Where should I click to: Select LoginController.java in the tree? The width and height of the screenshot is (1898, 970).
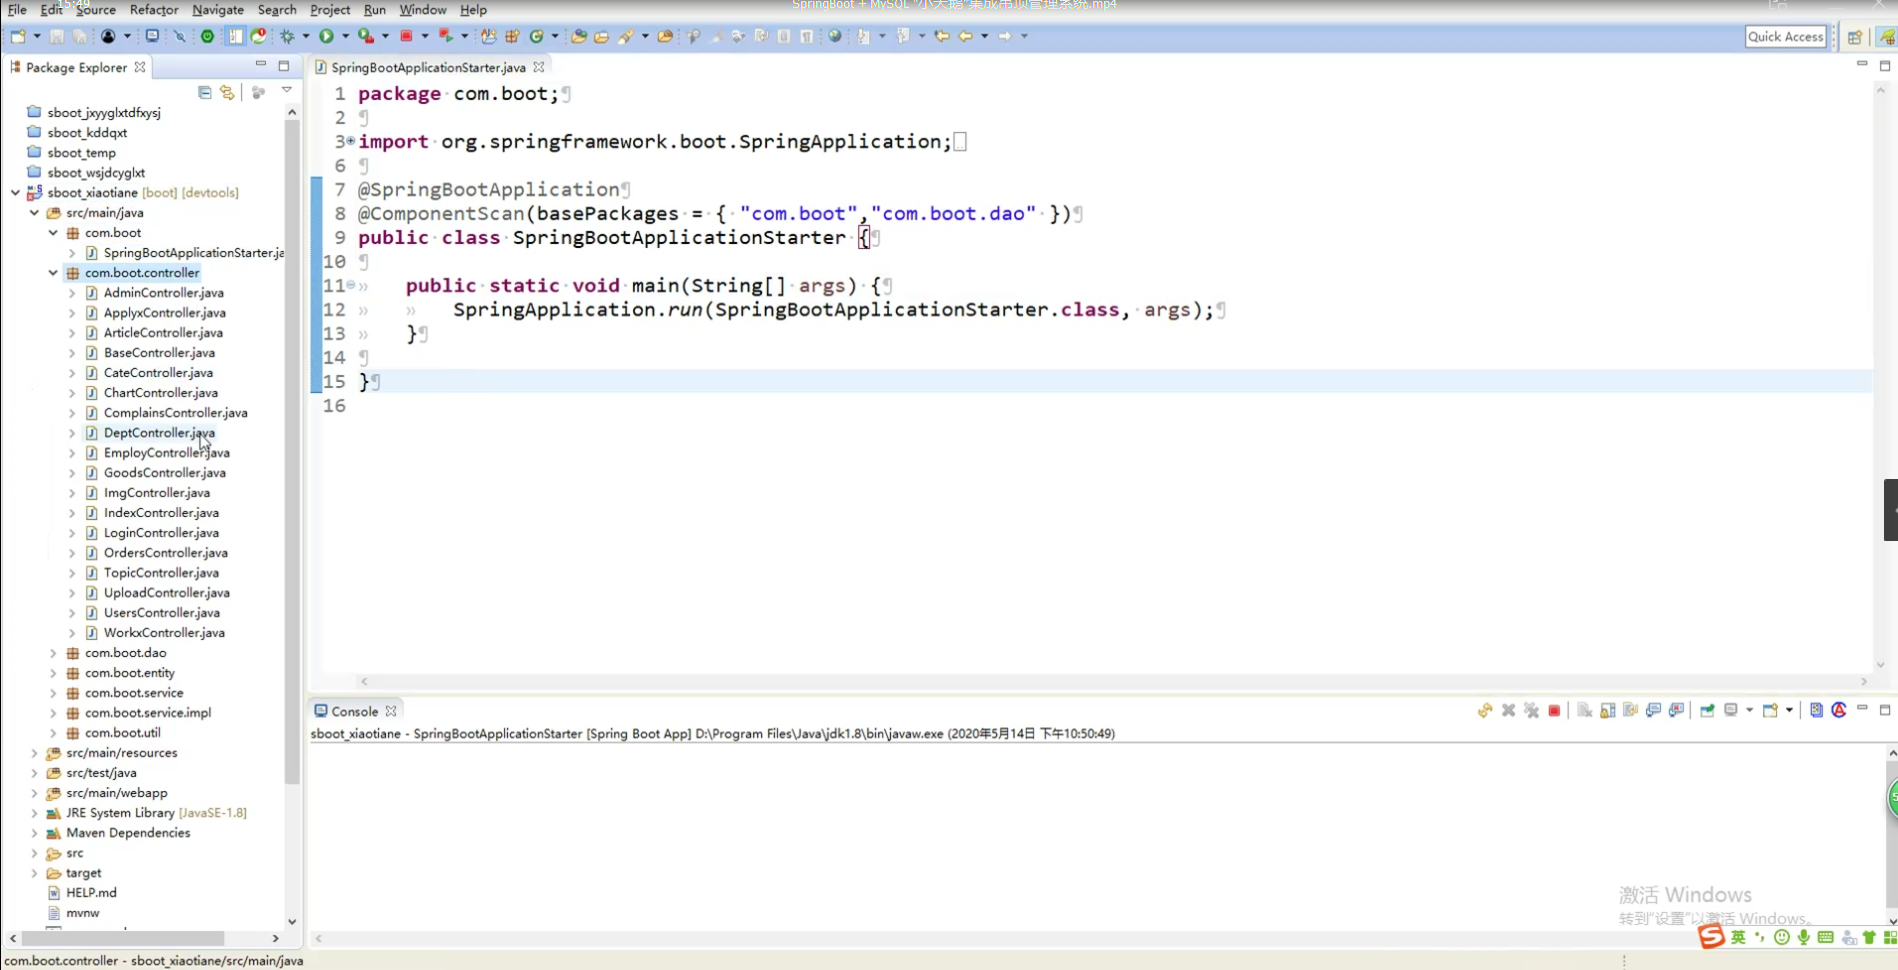tap(161, 532)
